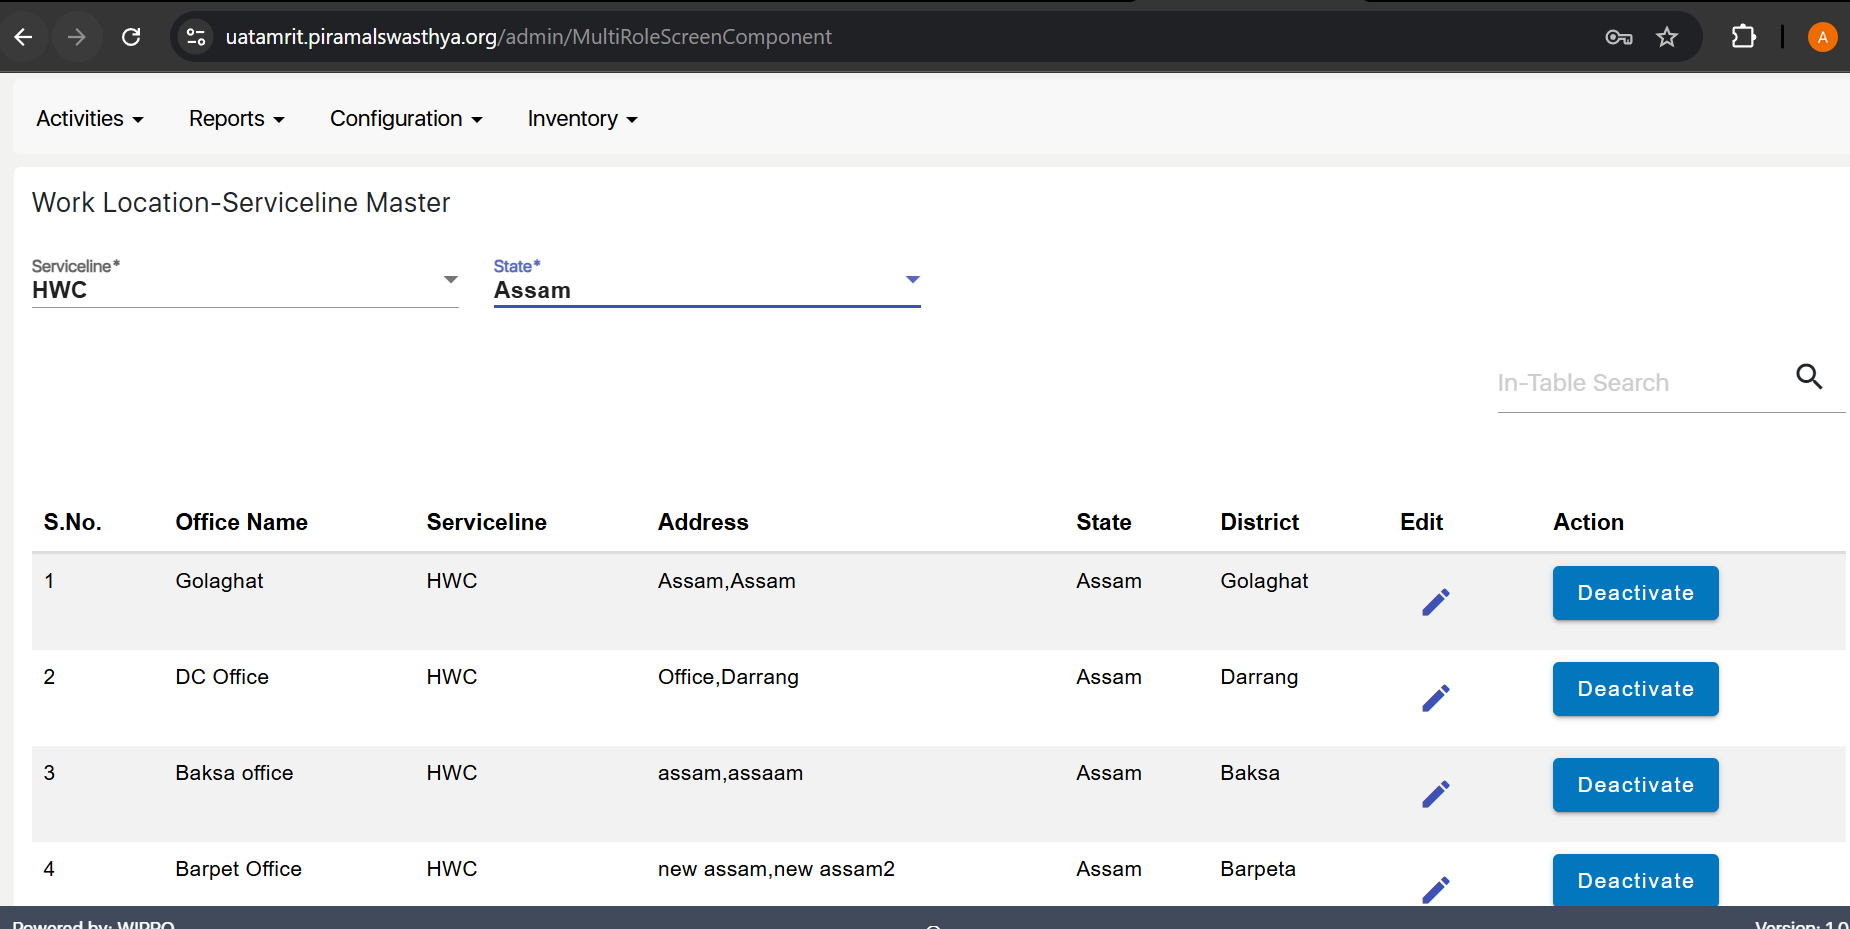1850x929 pixels.
Task: Reload the page using browser refresh
Action: click(131, 37)
